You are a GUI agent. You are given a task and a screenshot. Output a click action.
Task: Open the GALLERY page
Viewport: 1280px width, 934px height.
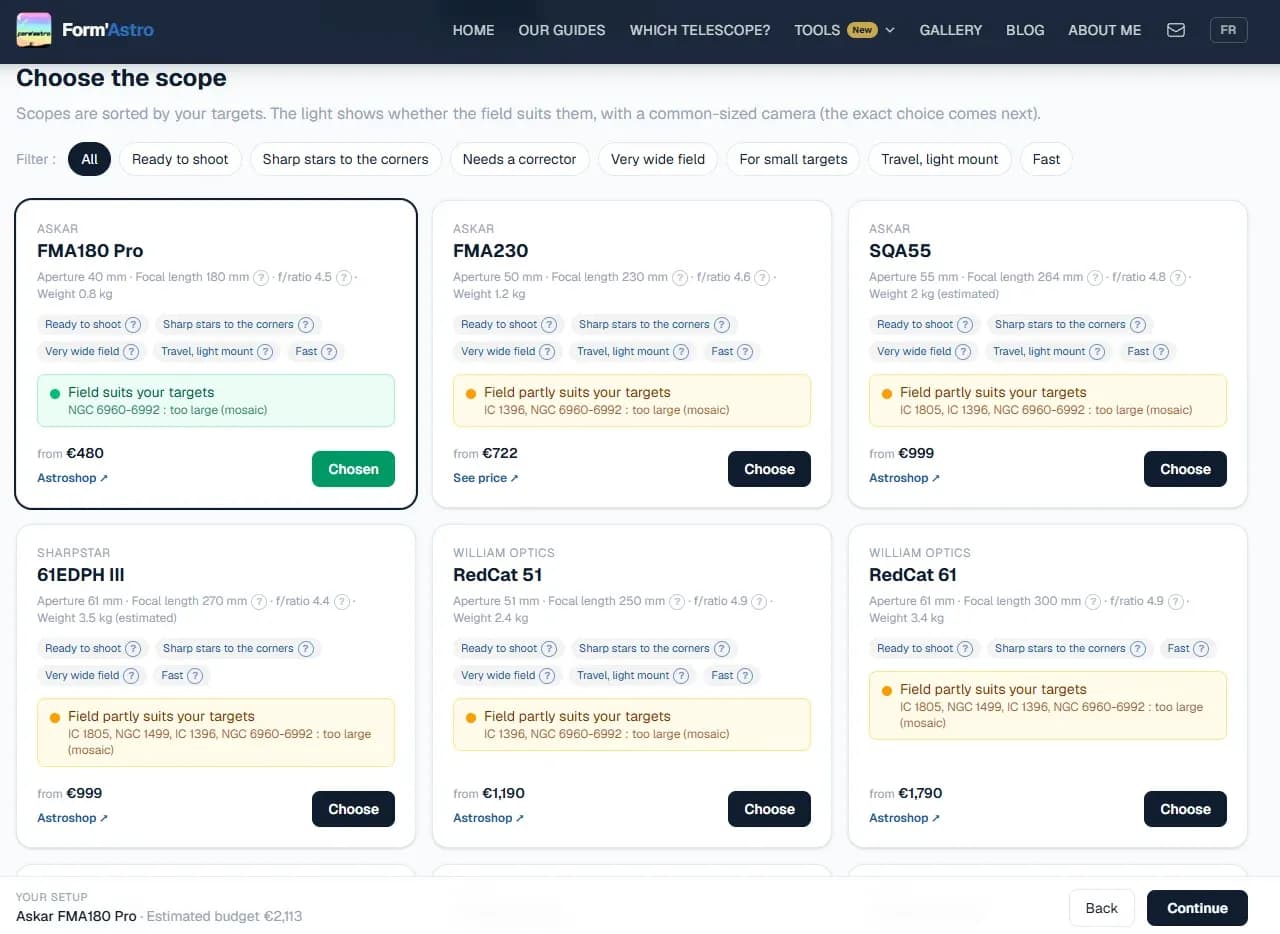click(950, 30)
